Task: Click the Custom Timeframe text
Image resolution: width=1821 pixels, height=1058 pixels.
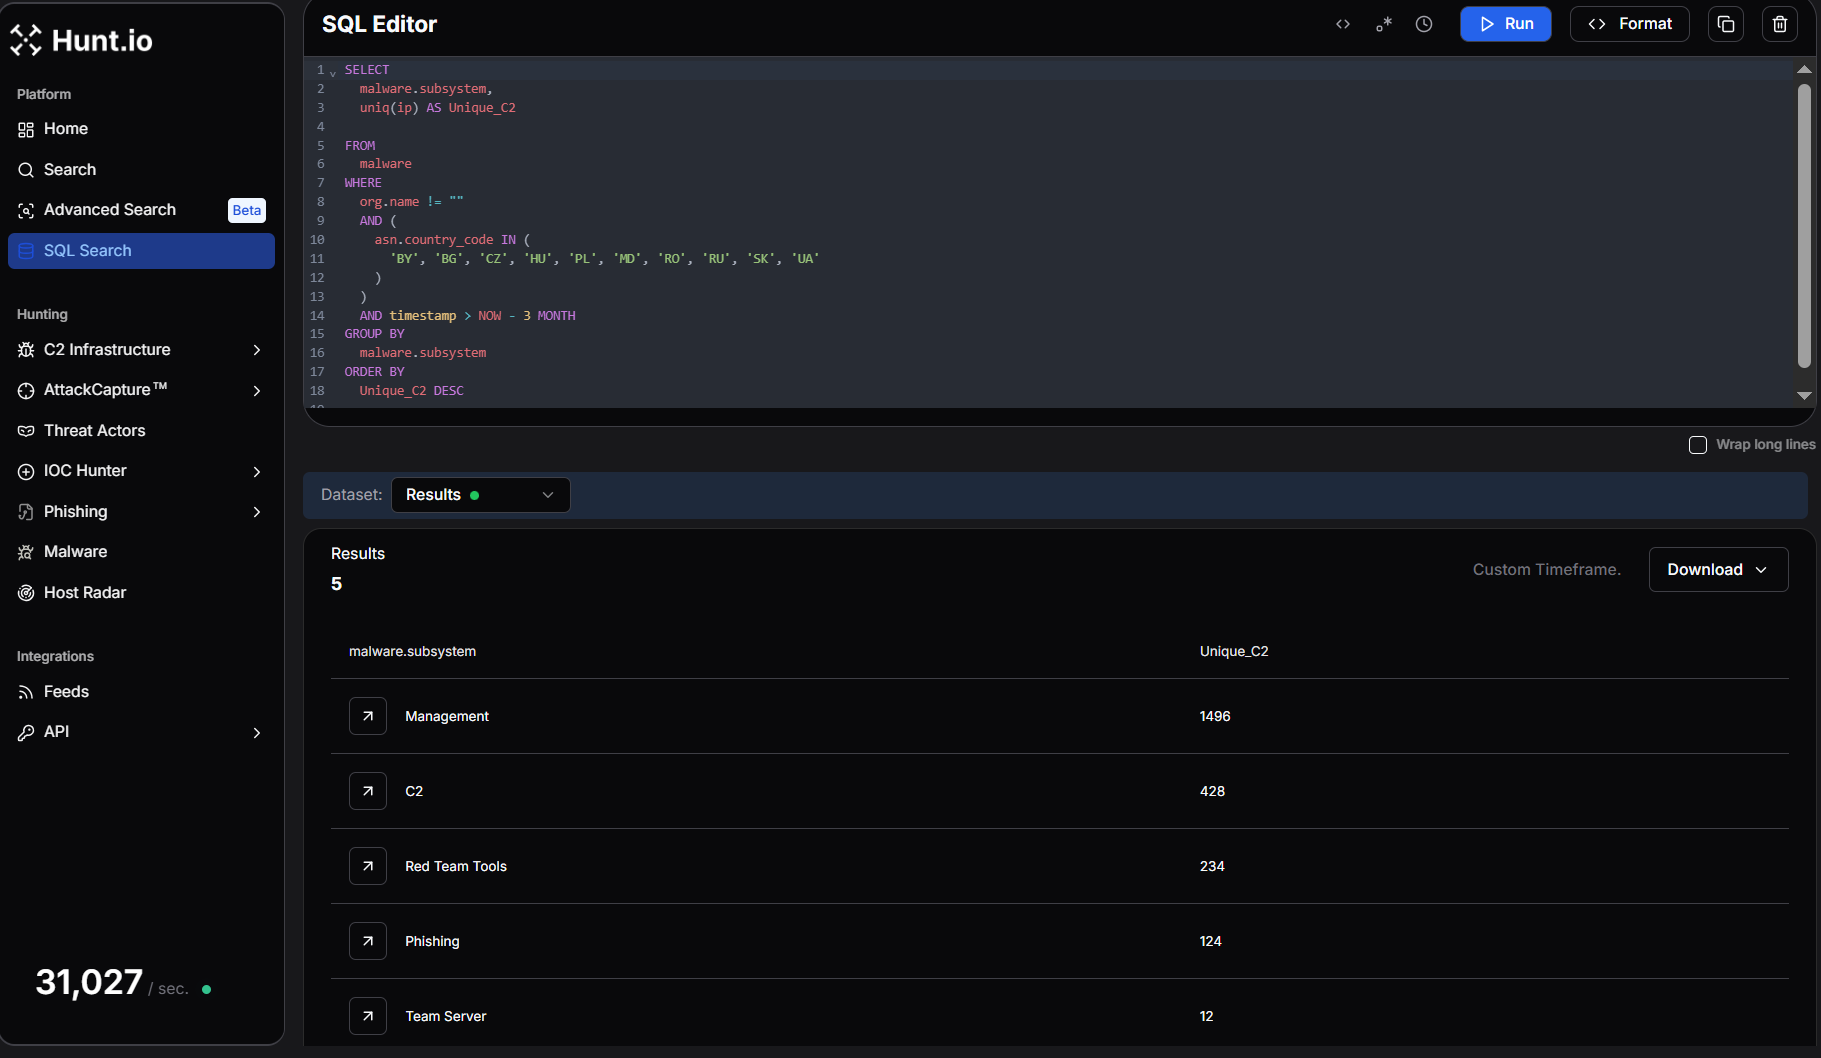Action: pyautogui.click(x=1547, y=570)
